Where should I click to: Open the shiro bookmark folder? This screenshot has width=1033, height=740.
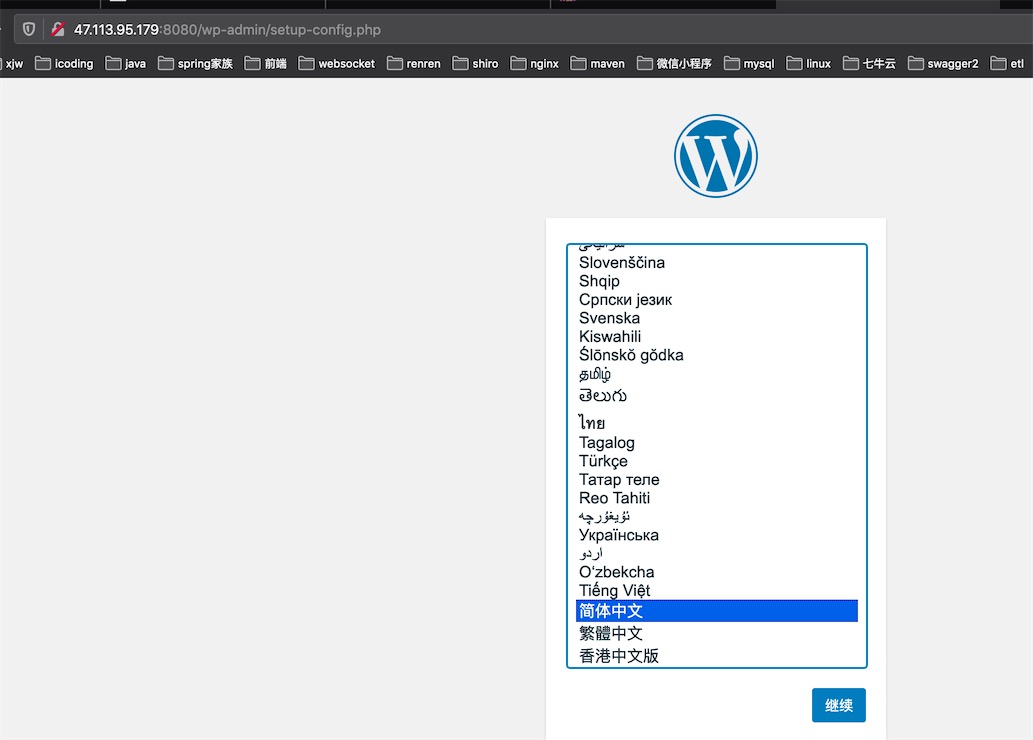(x=476, y=63)
